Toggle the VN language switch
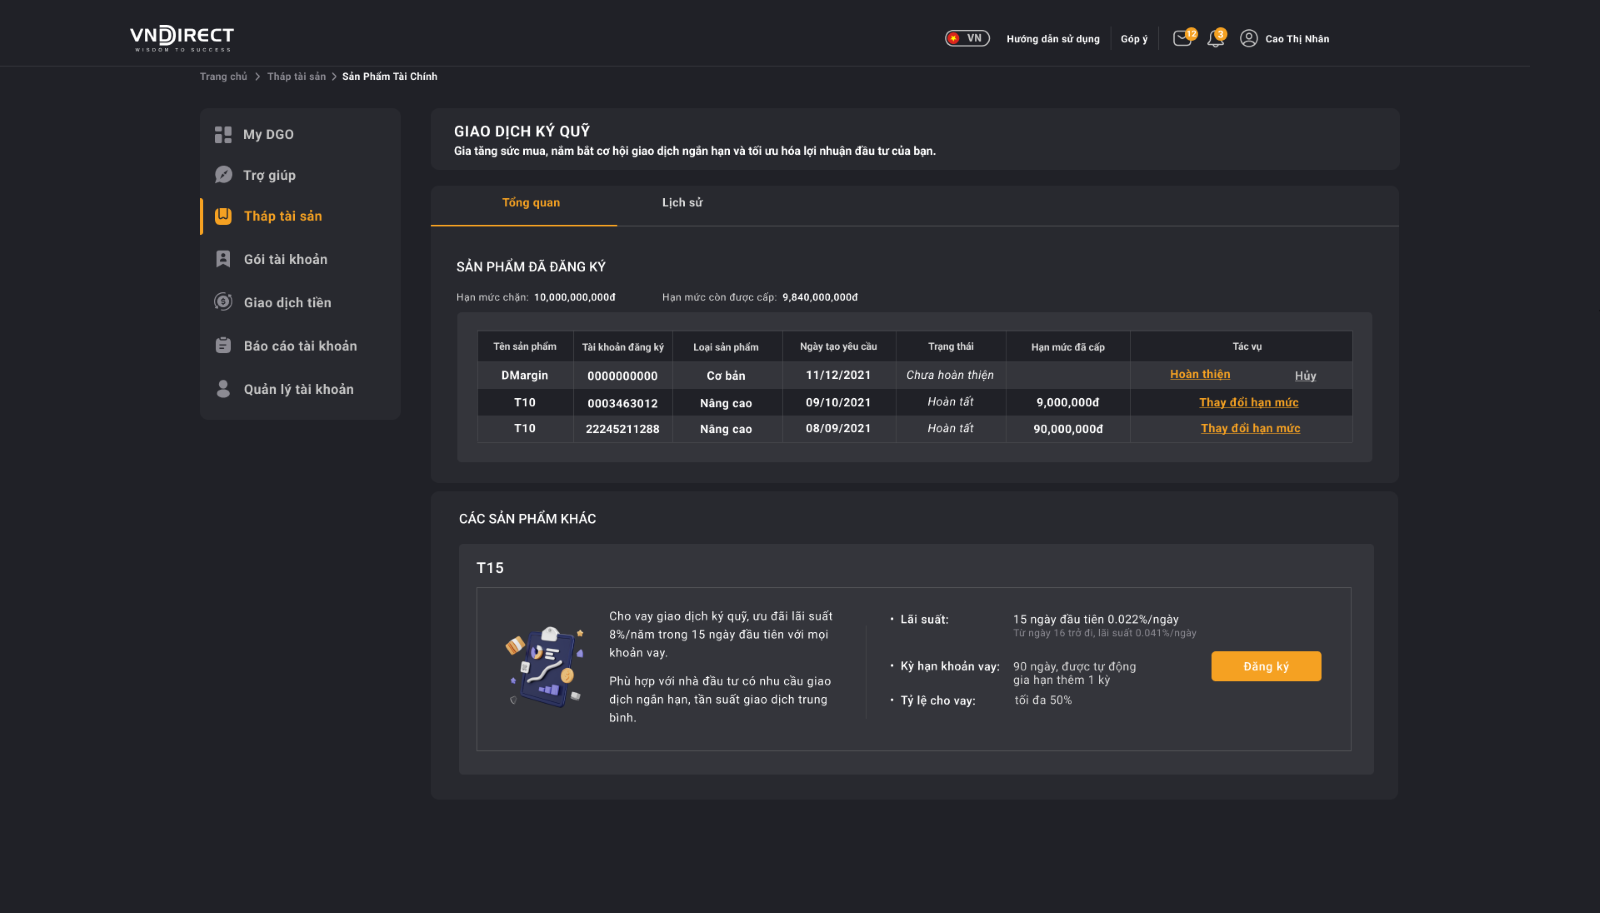 pyautogui.click(x=967, y=39)
